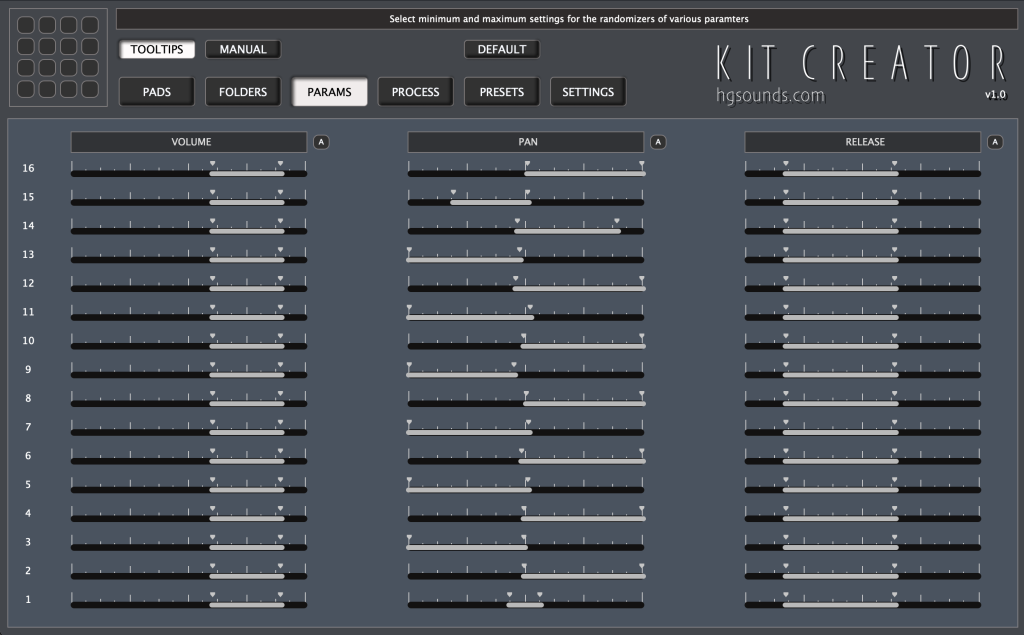Click the A button next to RELEASE

tap(995, 142)
